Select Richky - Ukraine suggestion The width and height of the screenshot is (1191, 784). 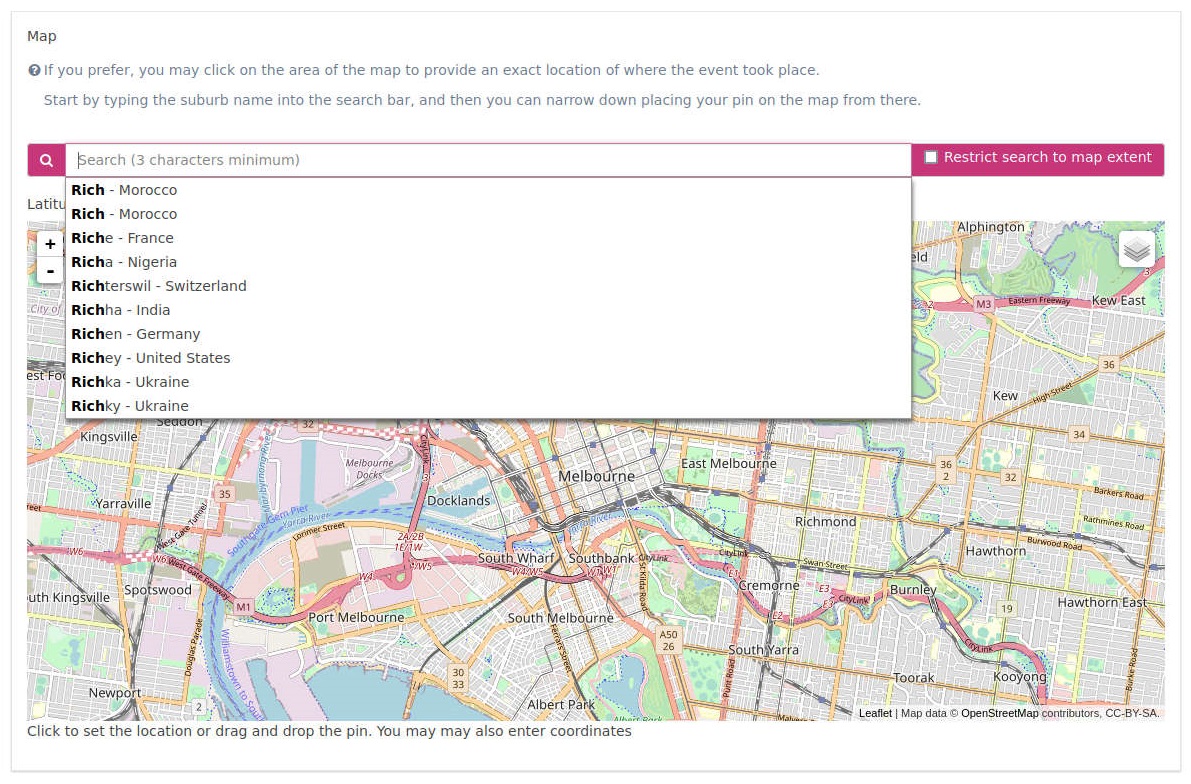pyautogui.click(x=130, y=406)
